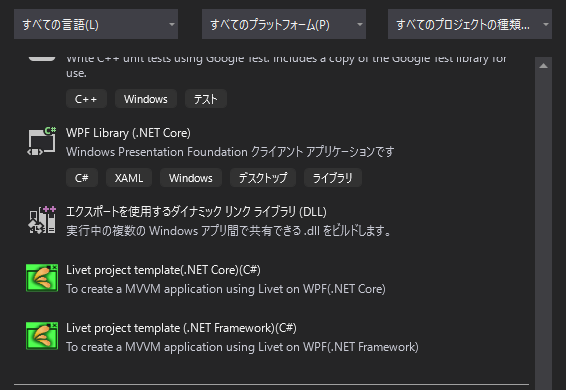Viewport: 566px width, 390px height.
Task: Click the Google Test template icon at top
Action: coord(42,58)
